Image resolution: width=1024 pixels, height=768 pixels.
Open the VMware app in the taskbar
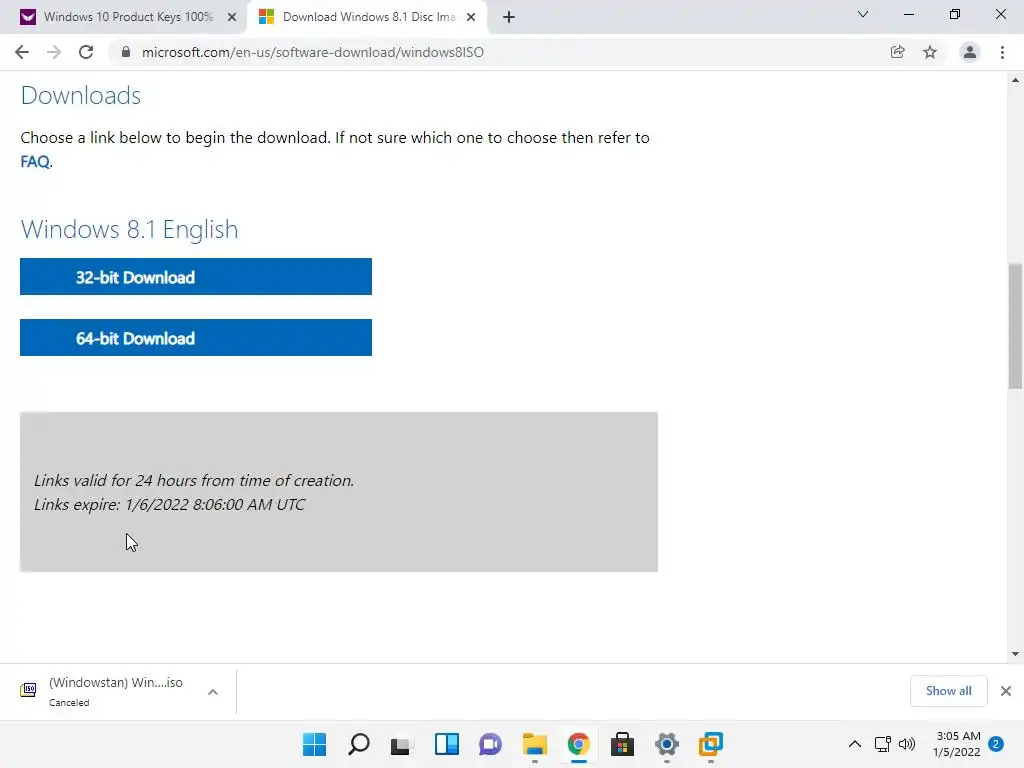pos(711,744)
